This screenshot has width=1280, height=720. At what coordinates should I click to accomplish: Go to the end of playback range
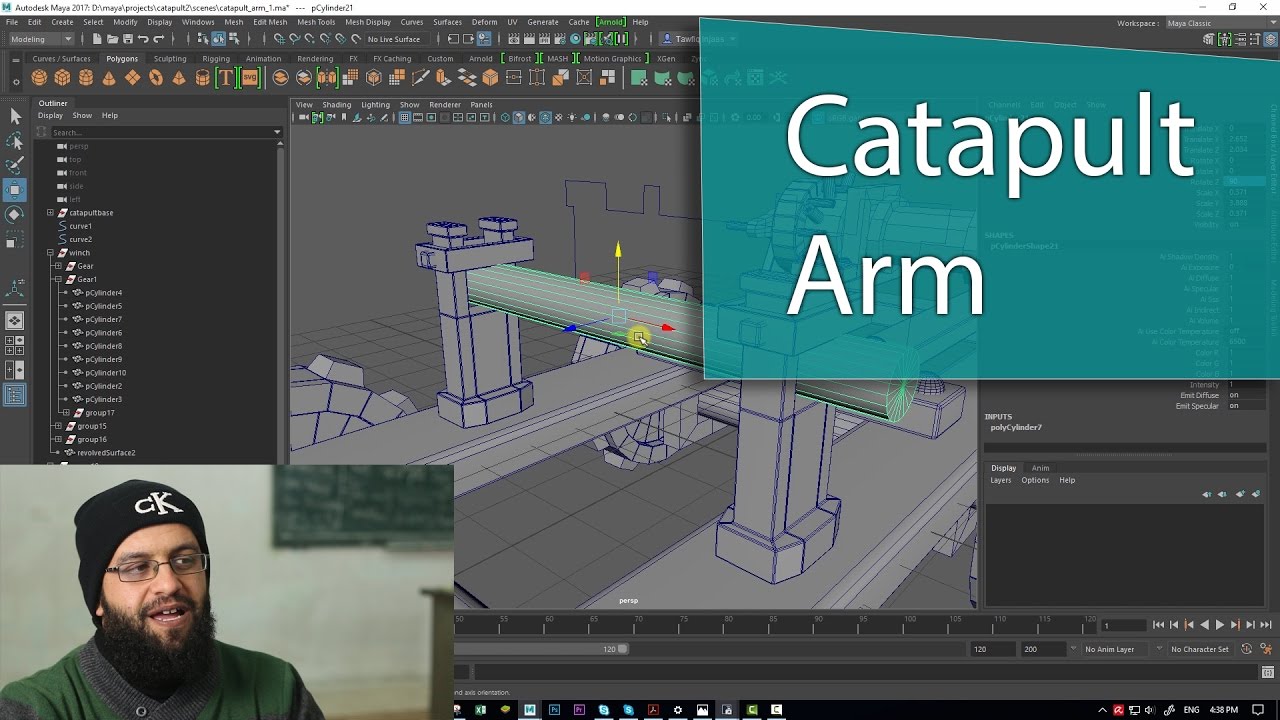click(1265, 625)
